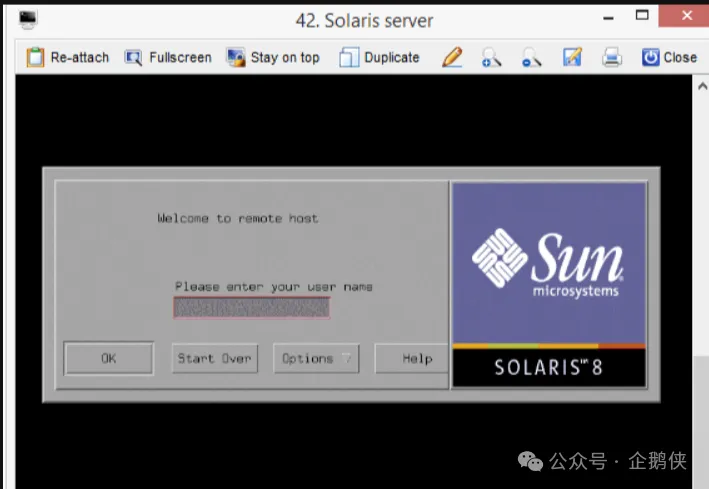
Task: Click the terminal icon in title bar
Action: pos(28,19)
